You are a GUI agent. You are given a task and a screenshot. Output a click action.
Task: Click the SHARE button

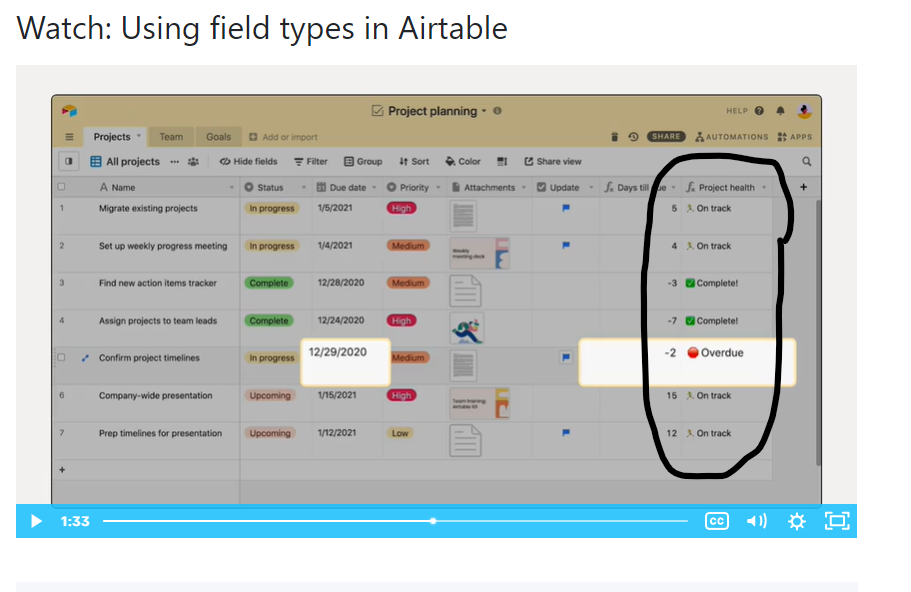pos(666,137)
